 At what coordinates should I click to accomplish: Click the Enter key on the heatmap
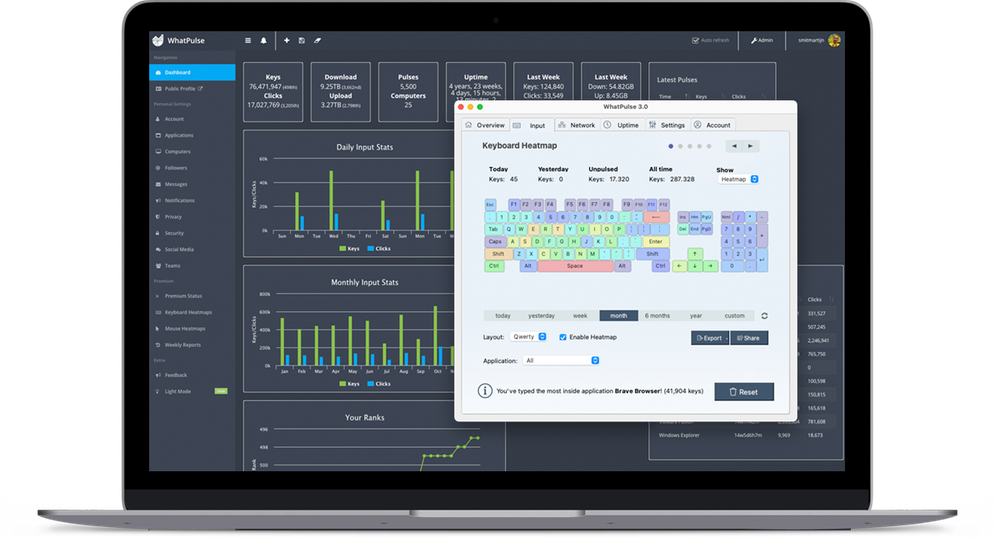[x=656, y=242]
